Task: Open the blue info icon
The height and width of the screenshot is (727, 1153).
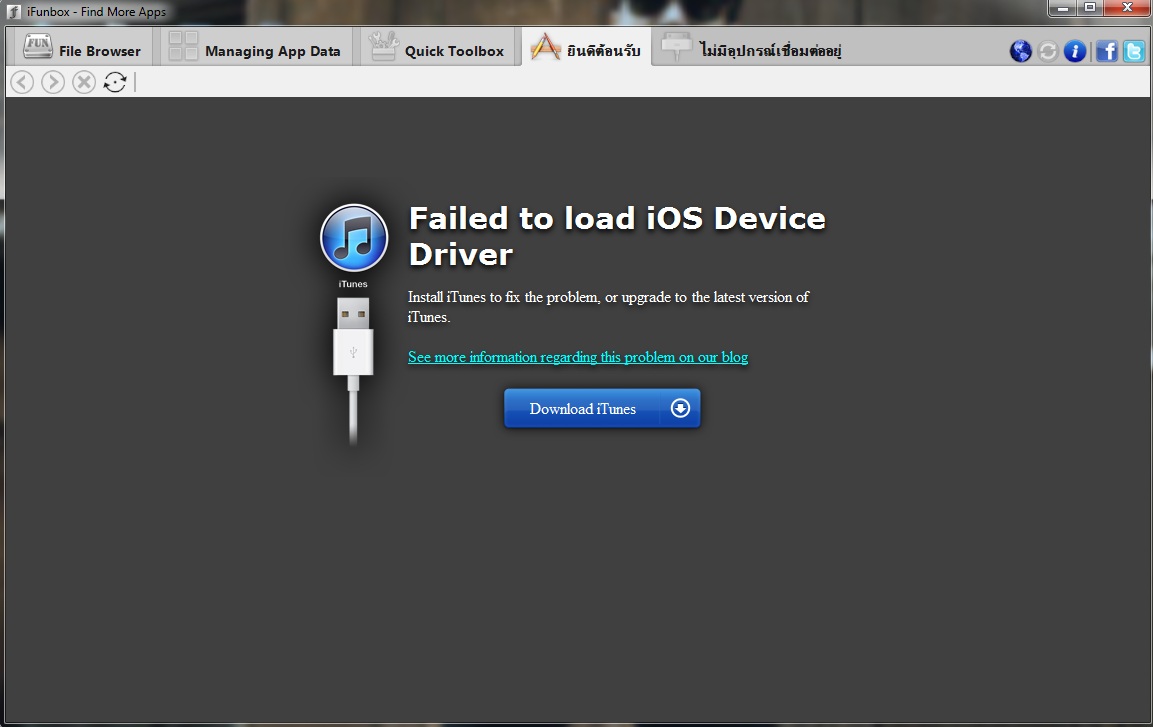Action: click(x=1074, y=51)
